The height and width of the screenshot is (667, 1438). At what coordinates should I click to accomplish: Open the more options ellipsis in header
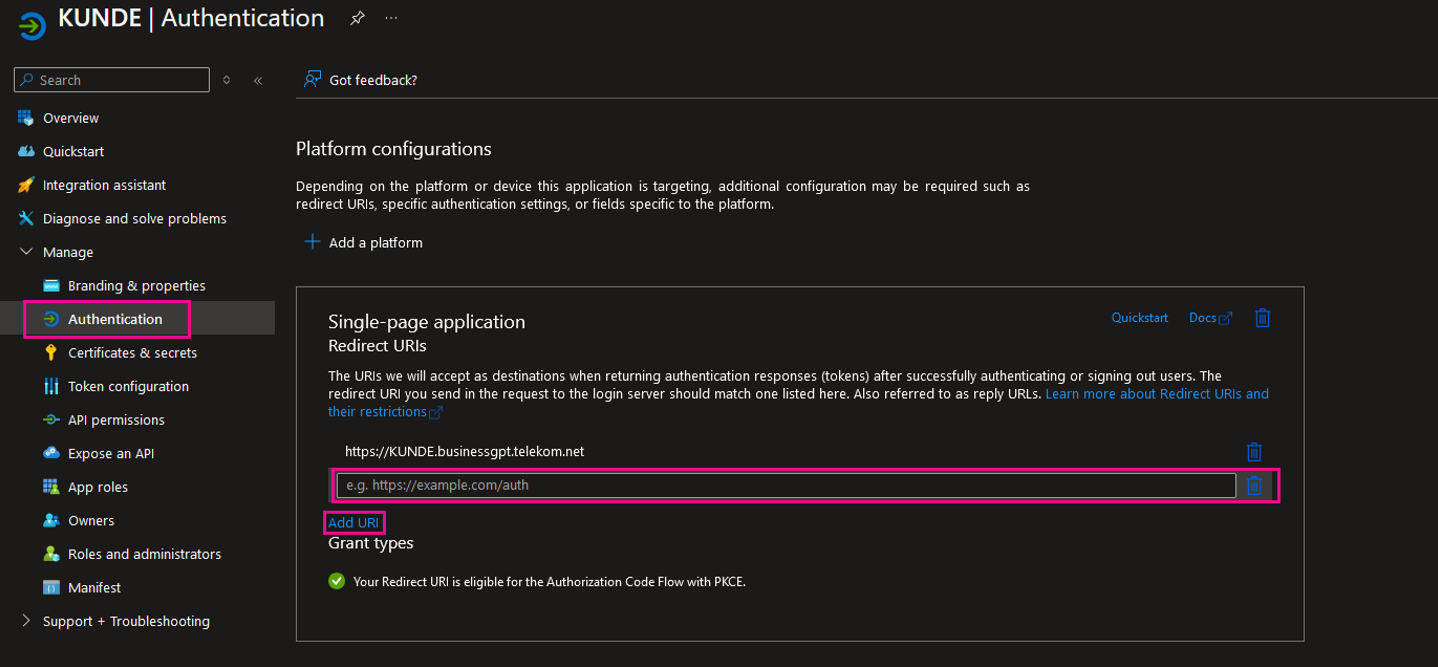pos(391,19)
